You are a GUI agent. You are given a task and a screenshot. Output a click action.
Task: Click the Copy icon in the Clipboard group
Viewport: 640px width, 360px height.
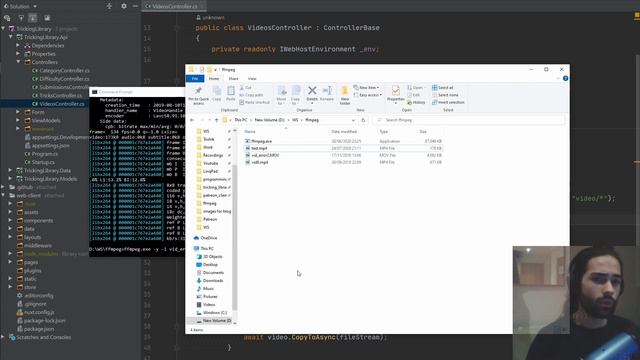(217, 93)
